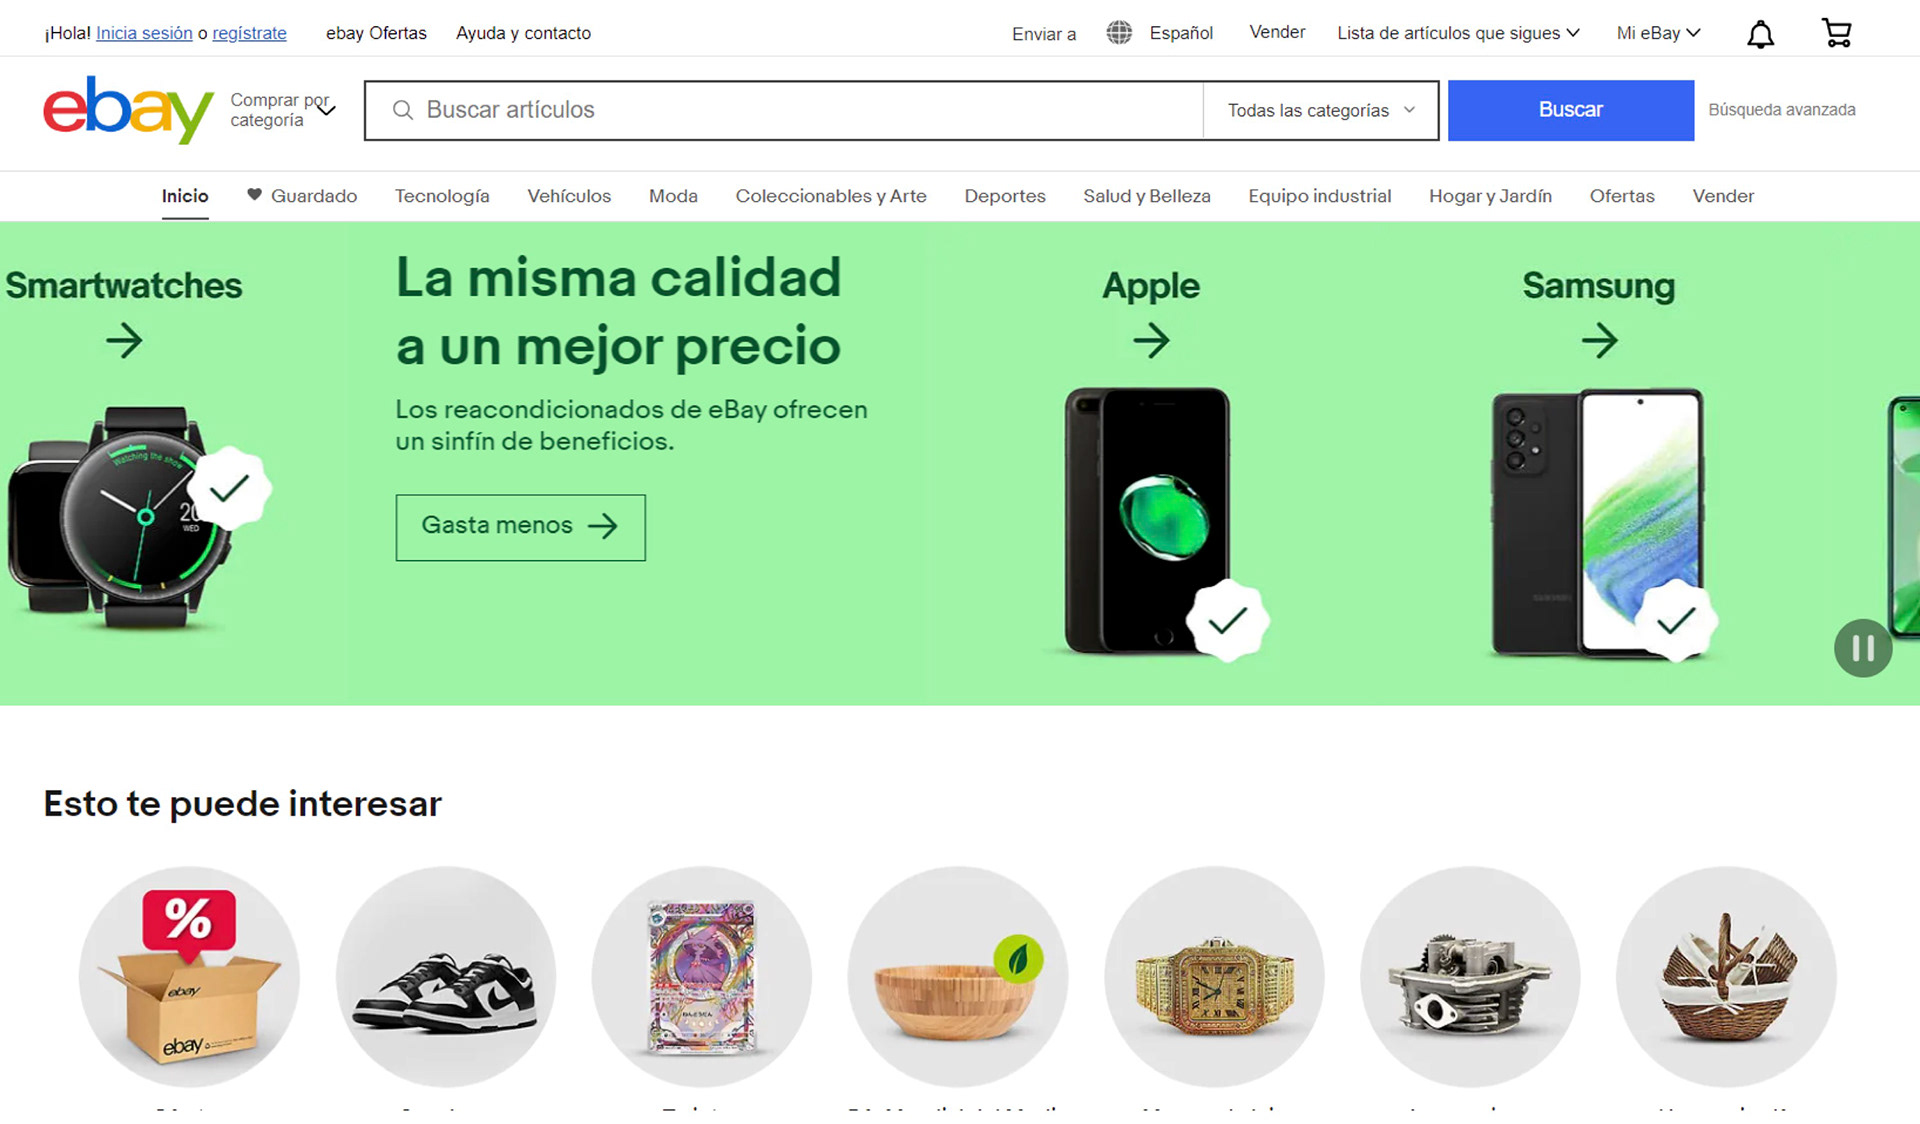Screen dimensions: 1920x1124
Task: Click the arrow under Smartwatches
Action: click(124, 340)
